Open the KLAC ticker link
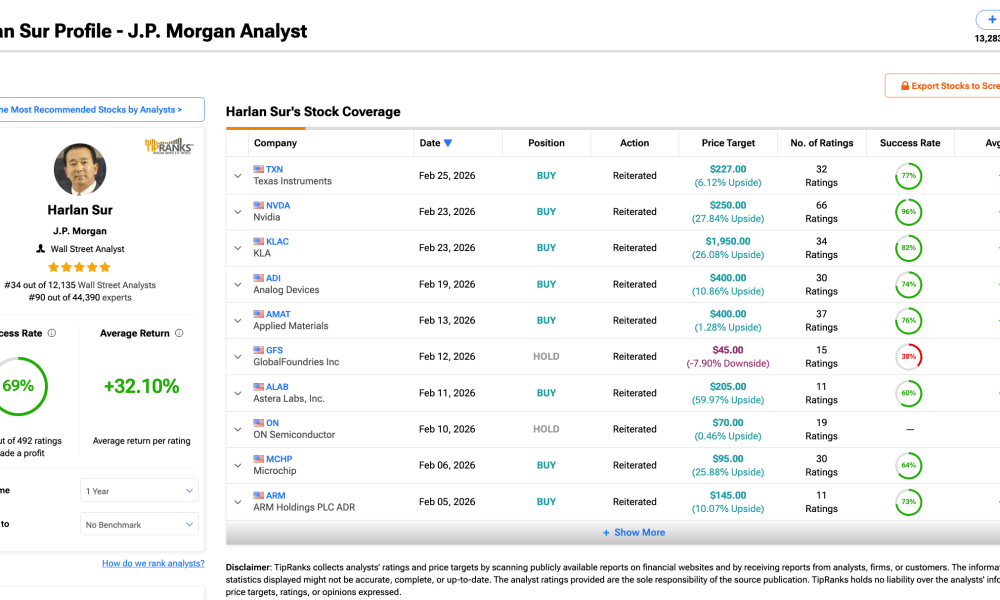 [276, 242]
